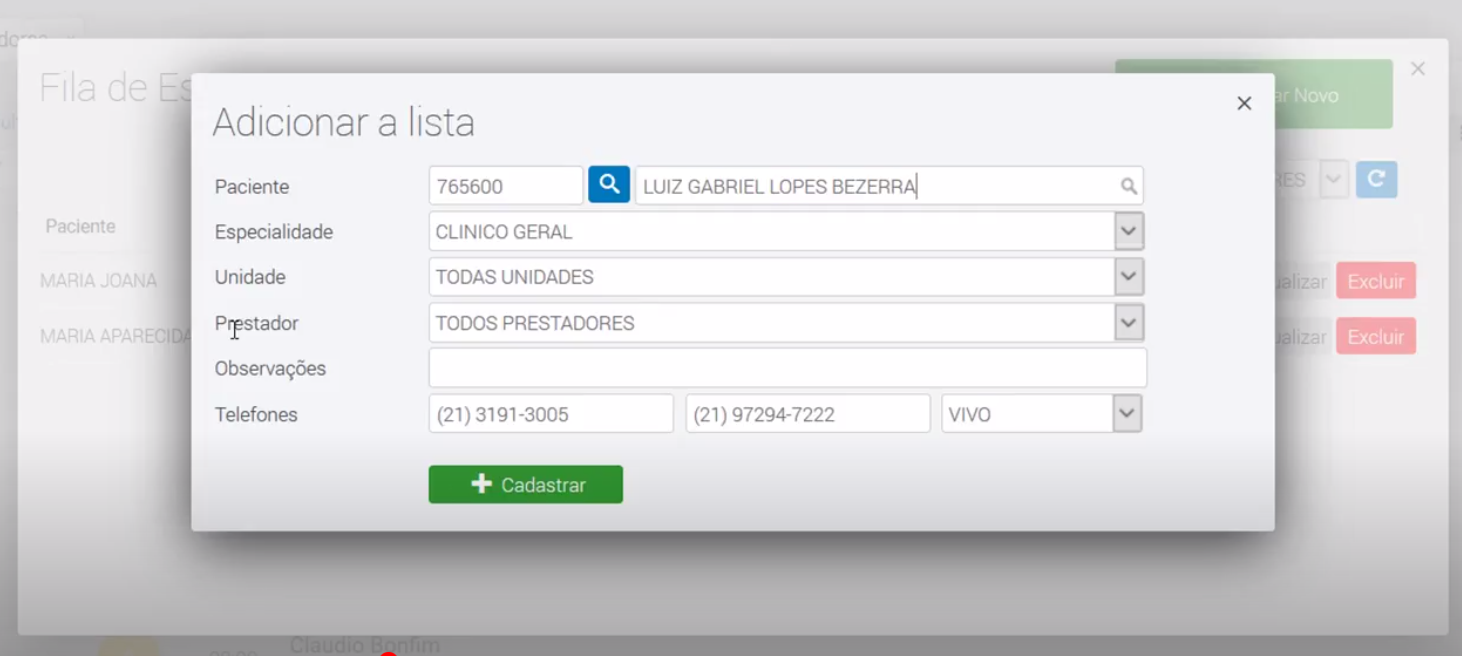
Task: Click the patient code field 765600
Action: tap(506, 186)
